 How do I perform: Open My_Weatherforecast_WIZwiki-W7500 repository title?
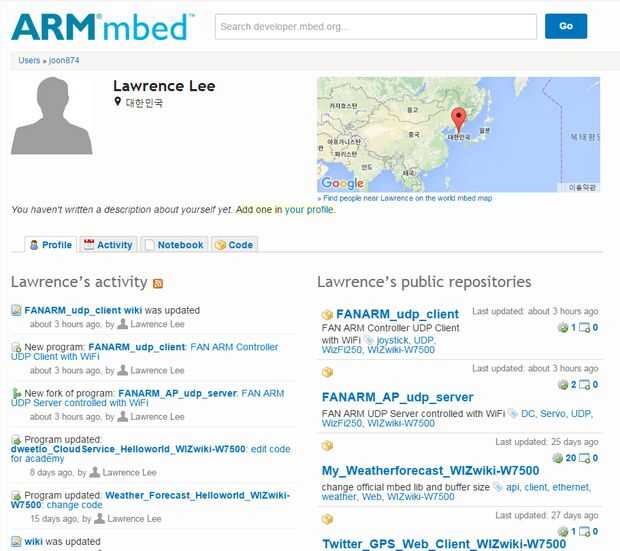(431, 471)
